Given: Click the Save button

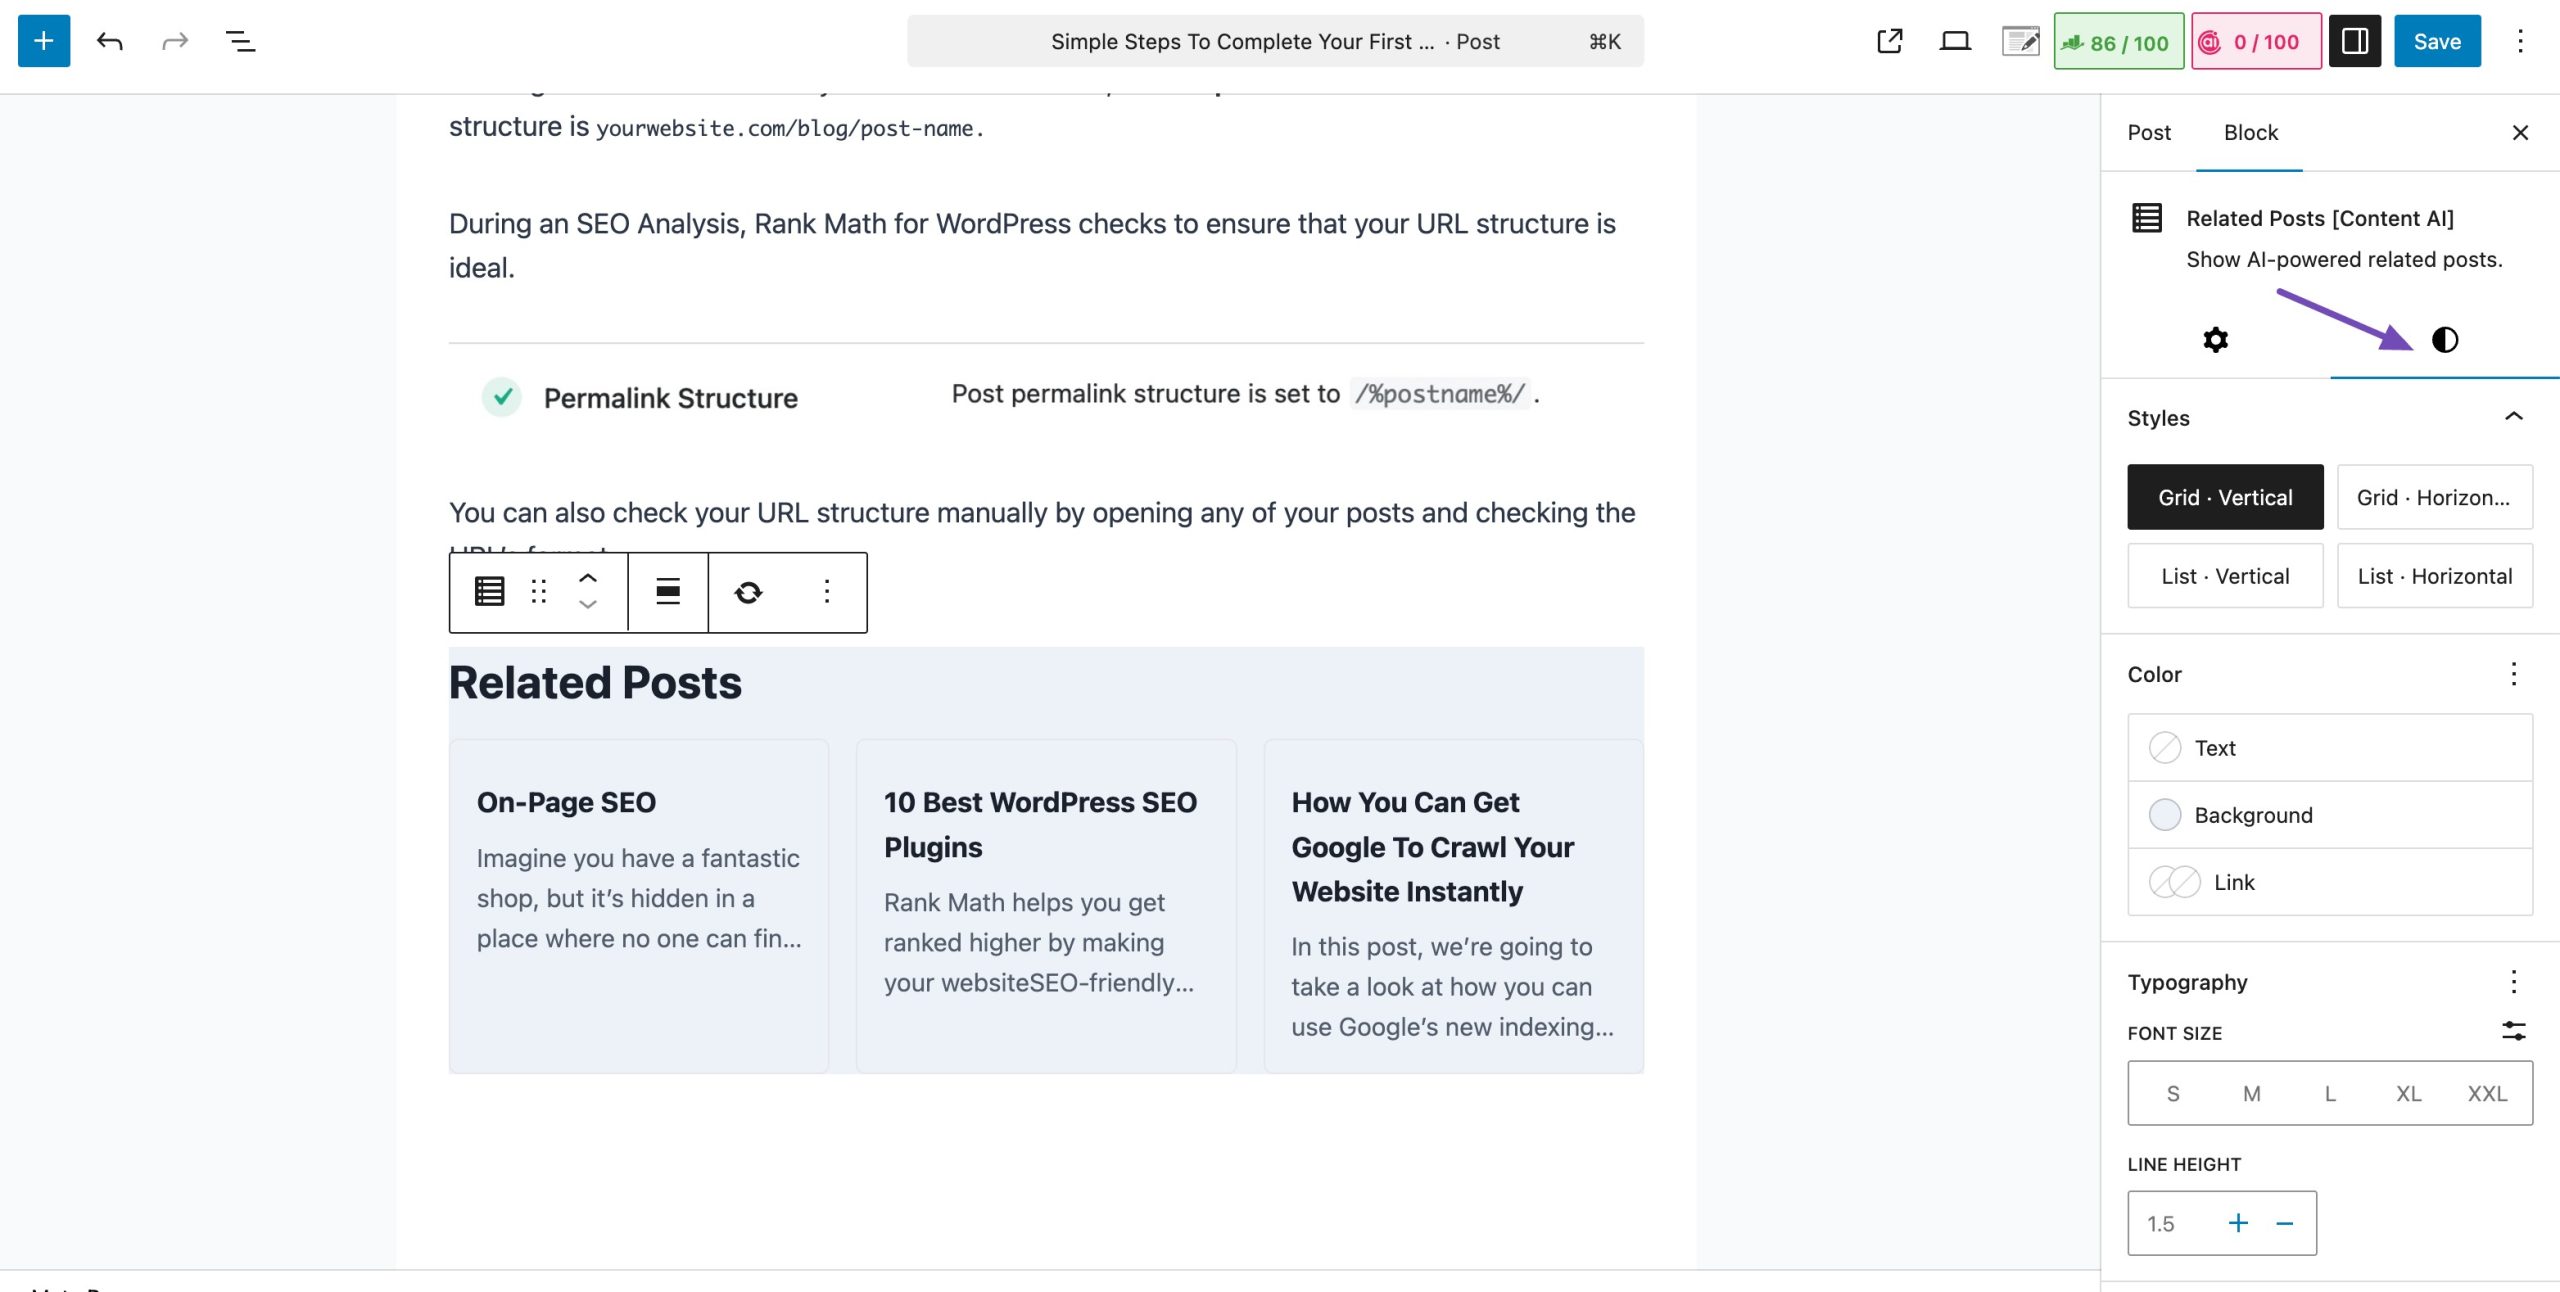Looking at the screenshot, I should point(2436,41).
